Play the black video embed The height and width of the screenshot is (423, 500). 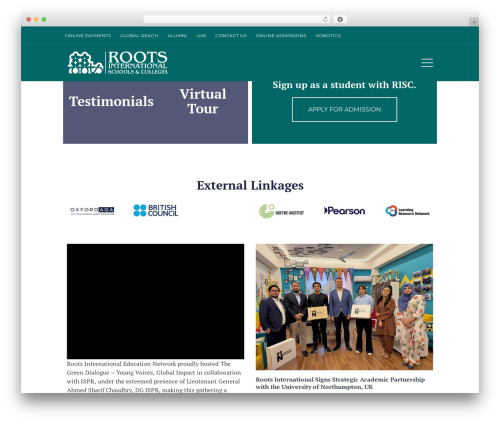pos(155,301)
